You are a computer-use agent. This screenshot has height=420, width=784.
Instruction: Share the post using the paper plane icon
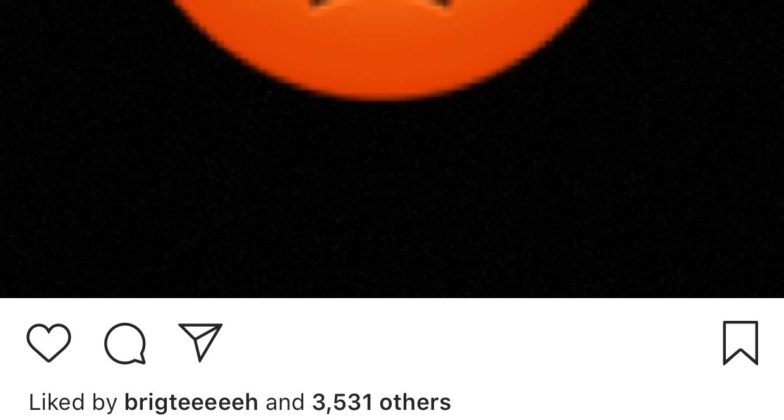coord(200,342)
